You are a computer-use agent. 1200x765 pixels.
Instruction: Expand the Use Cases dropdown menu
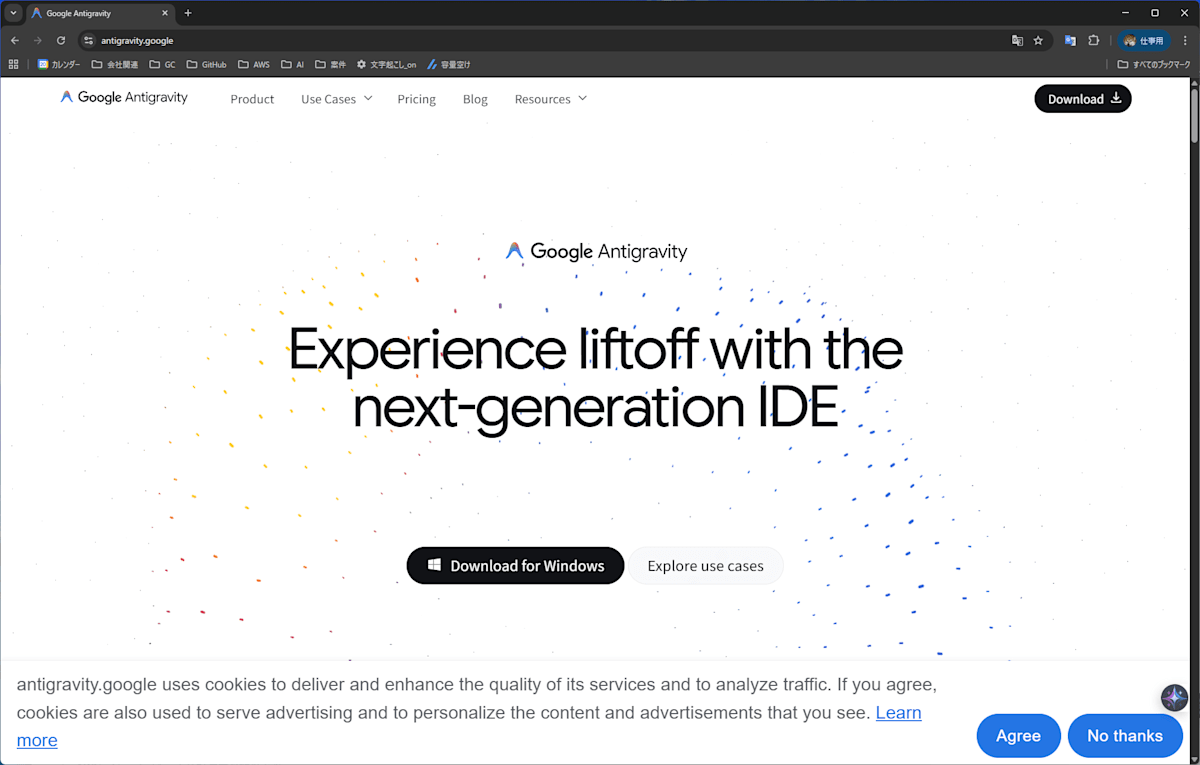(x=336, y=99)
